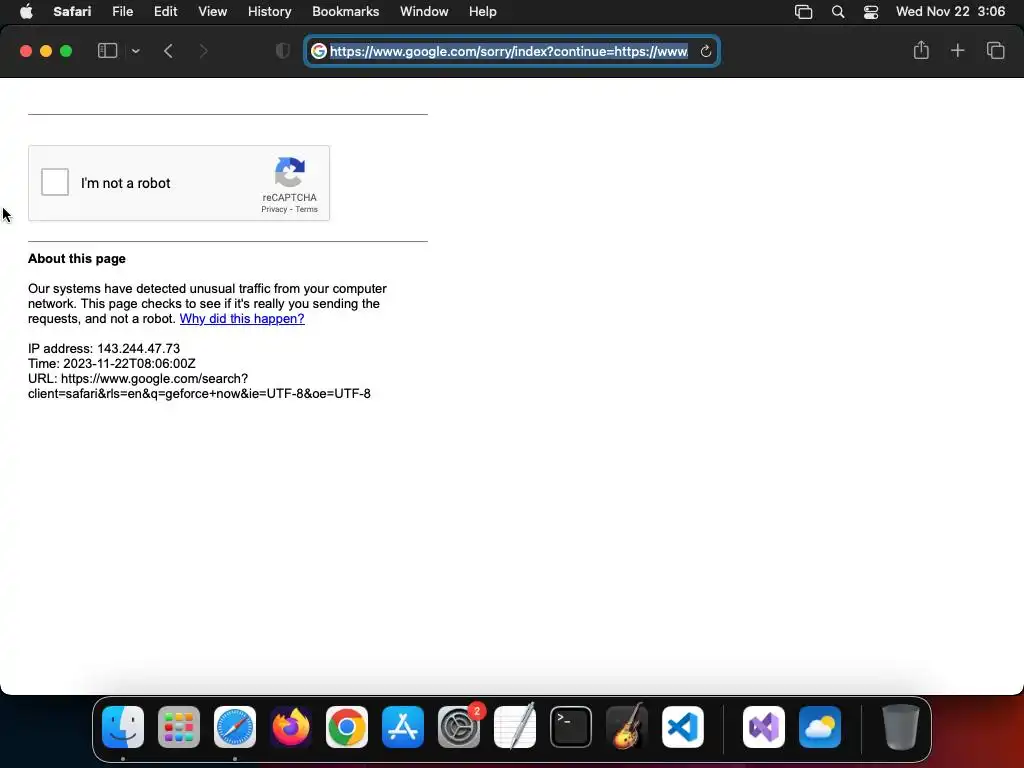
Task: Expand the sidebar tab group dropdown
Action: click(135, 51)
